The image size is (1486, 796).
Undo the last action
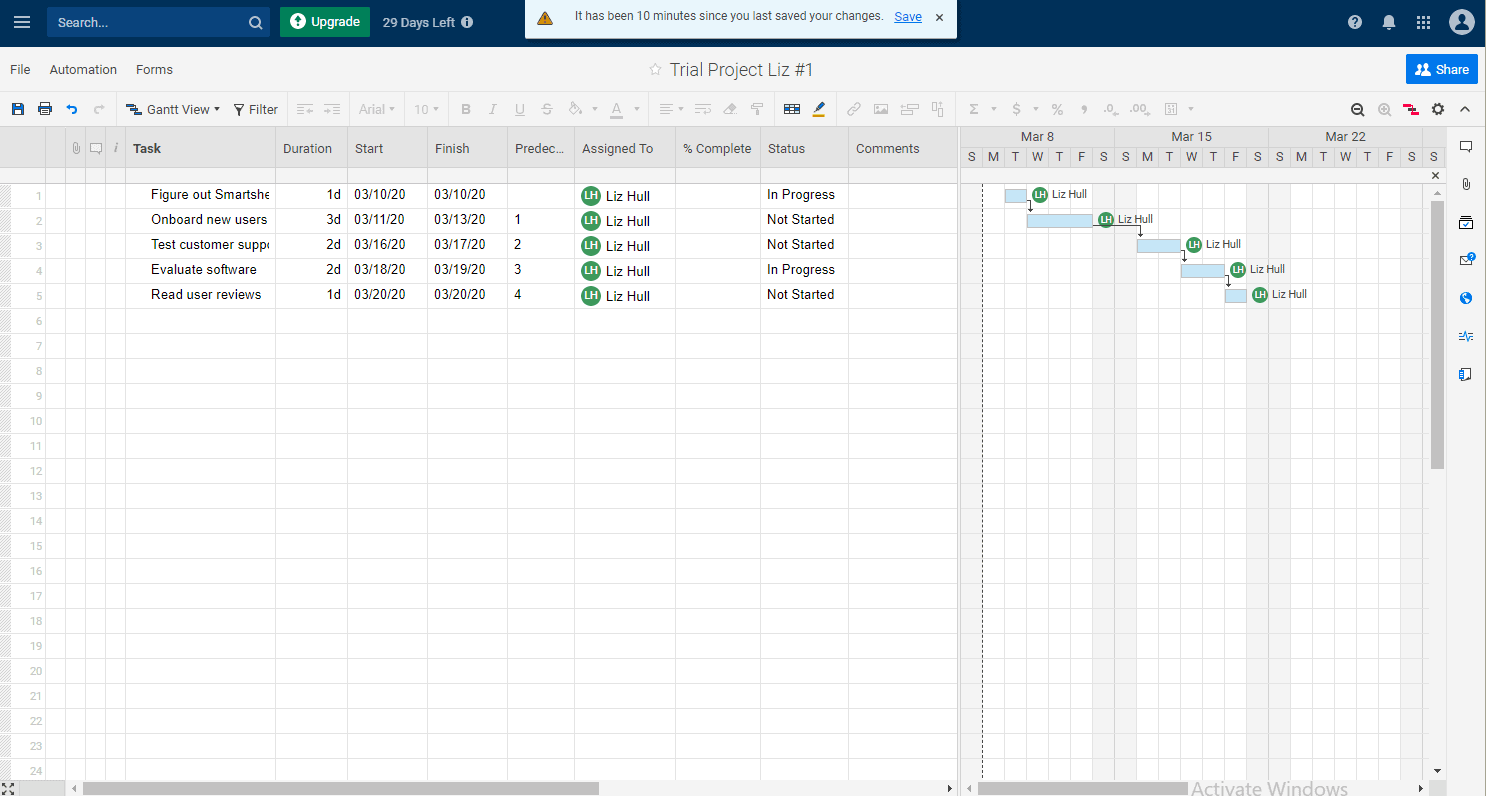[72, 109]
